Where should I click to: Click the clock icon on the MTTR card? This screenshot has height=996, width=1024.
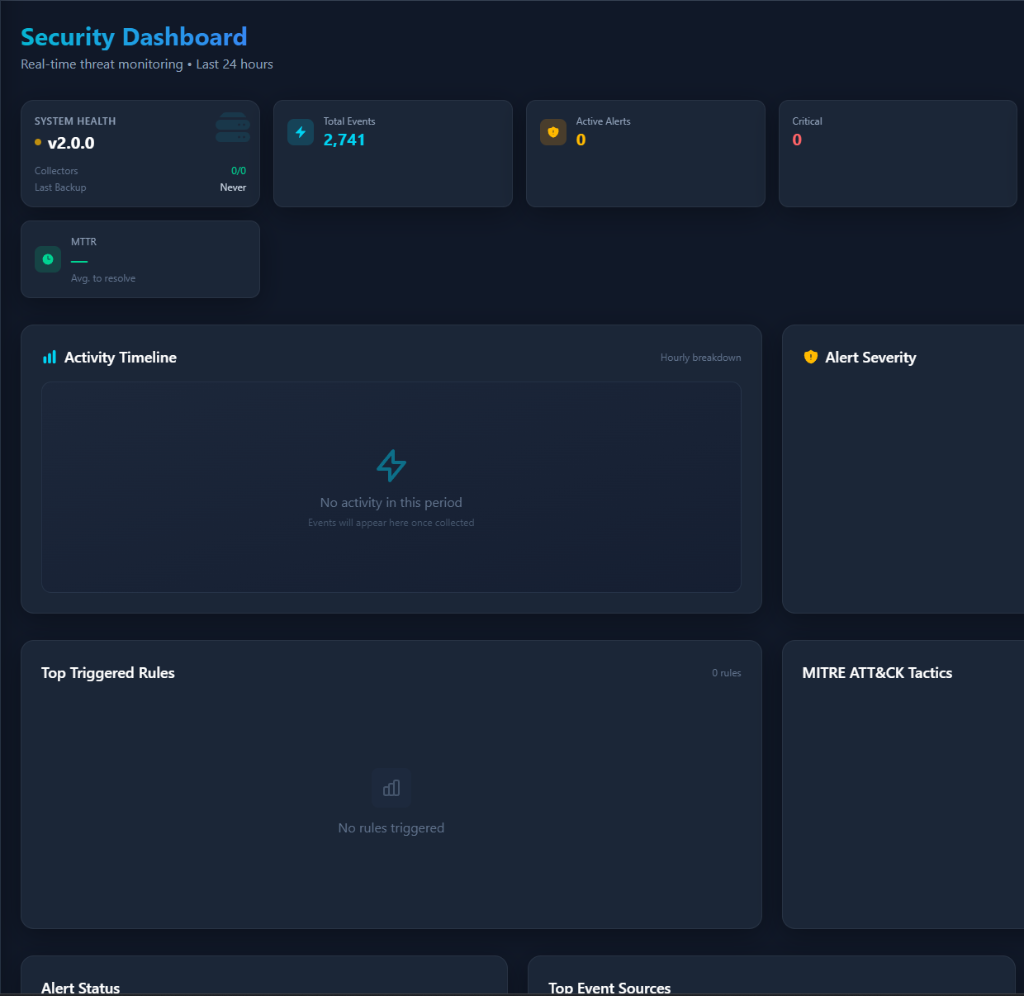[x=47, y=259]
